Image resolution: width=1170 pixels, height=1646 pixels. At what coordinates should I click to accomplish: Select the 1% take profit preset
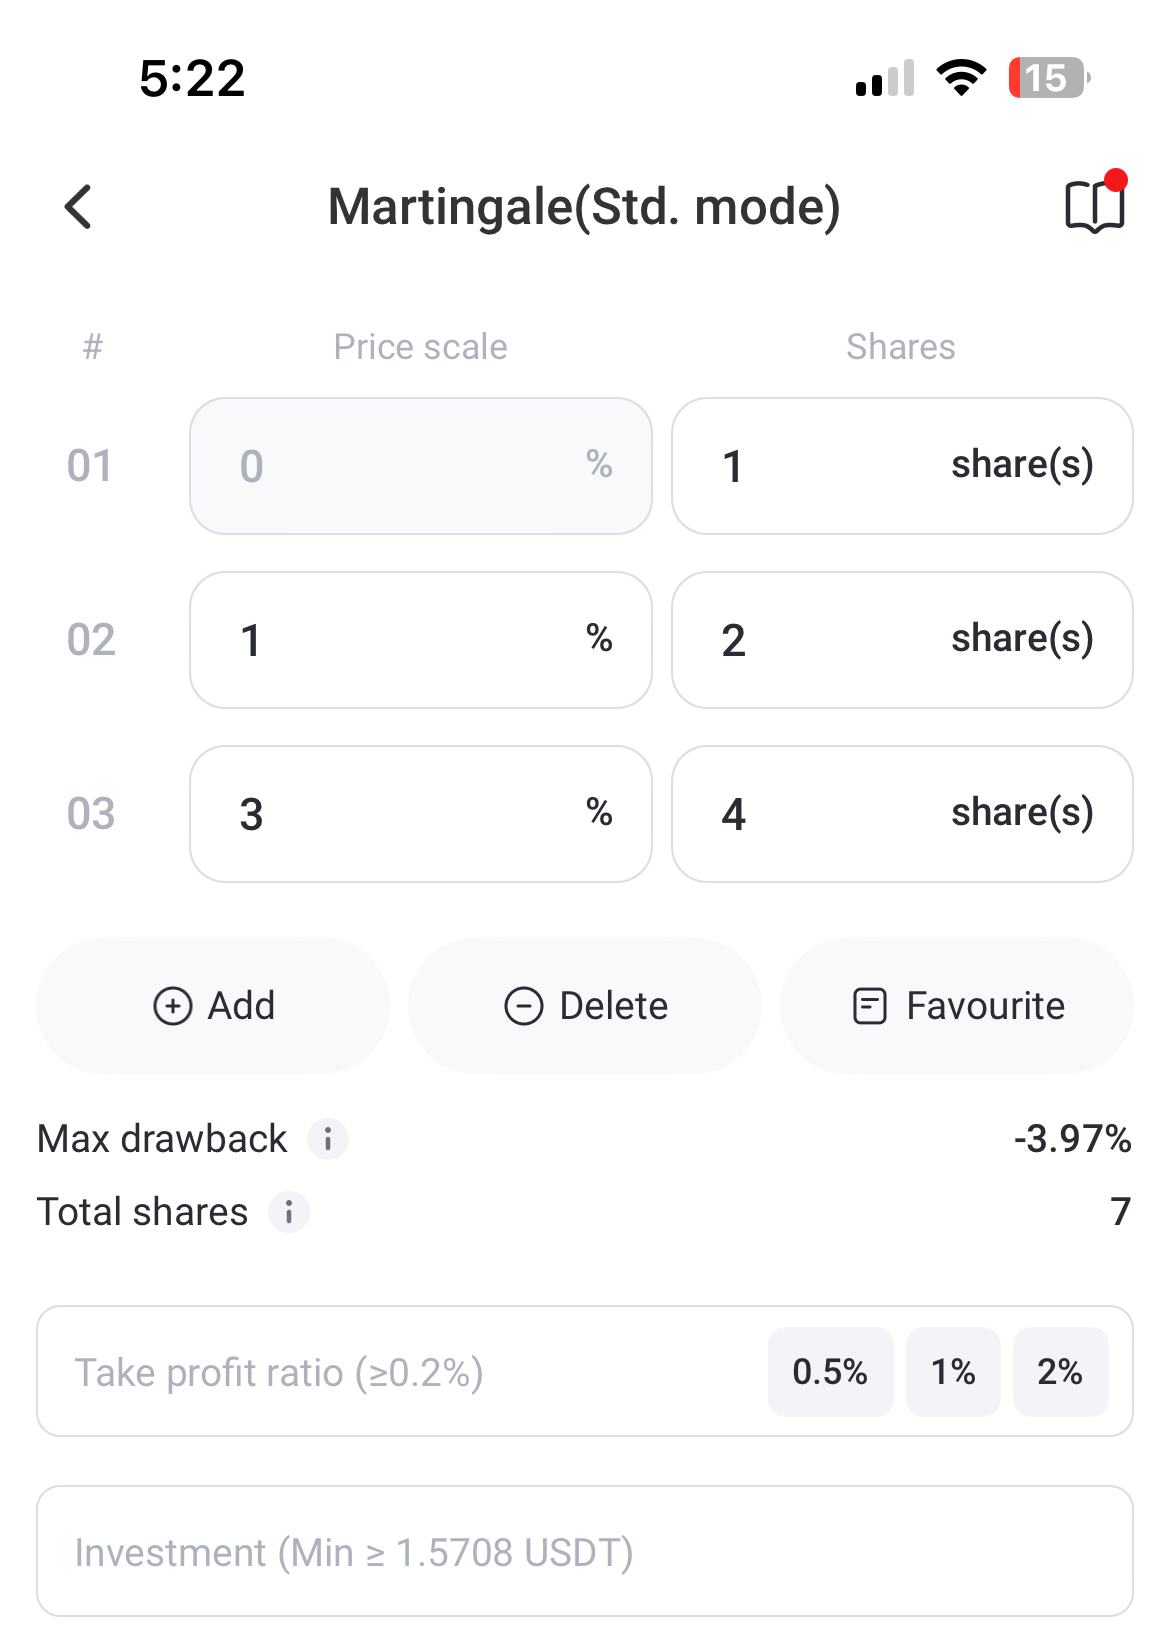(x=953, y=1371)
